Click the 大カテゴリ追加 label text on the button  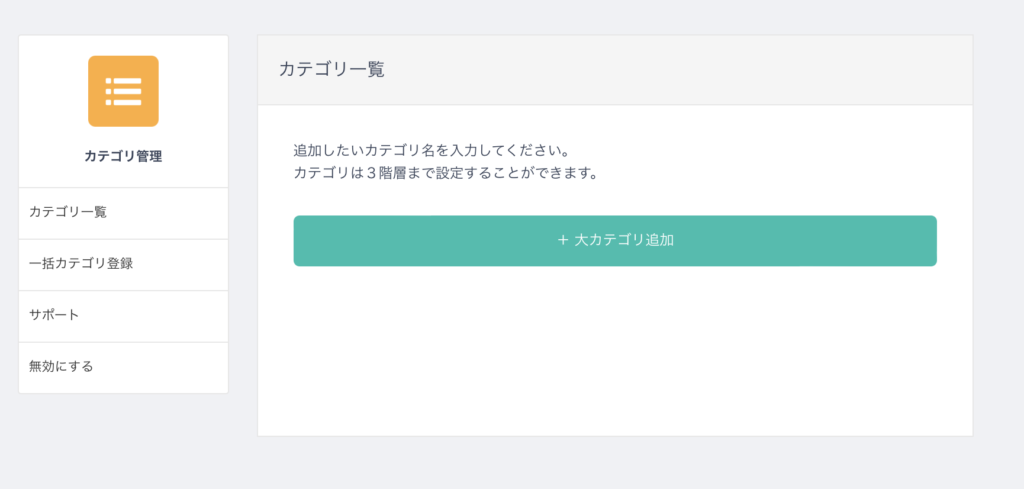(624, 240)
